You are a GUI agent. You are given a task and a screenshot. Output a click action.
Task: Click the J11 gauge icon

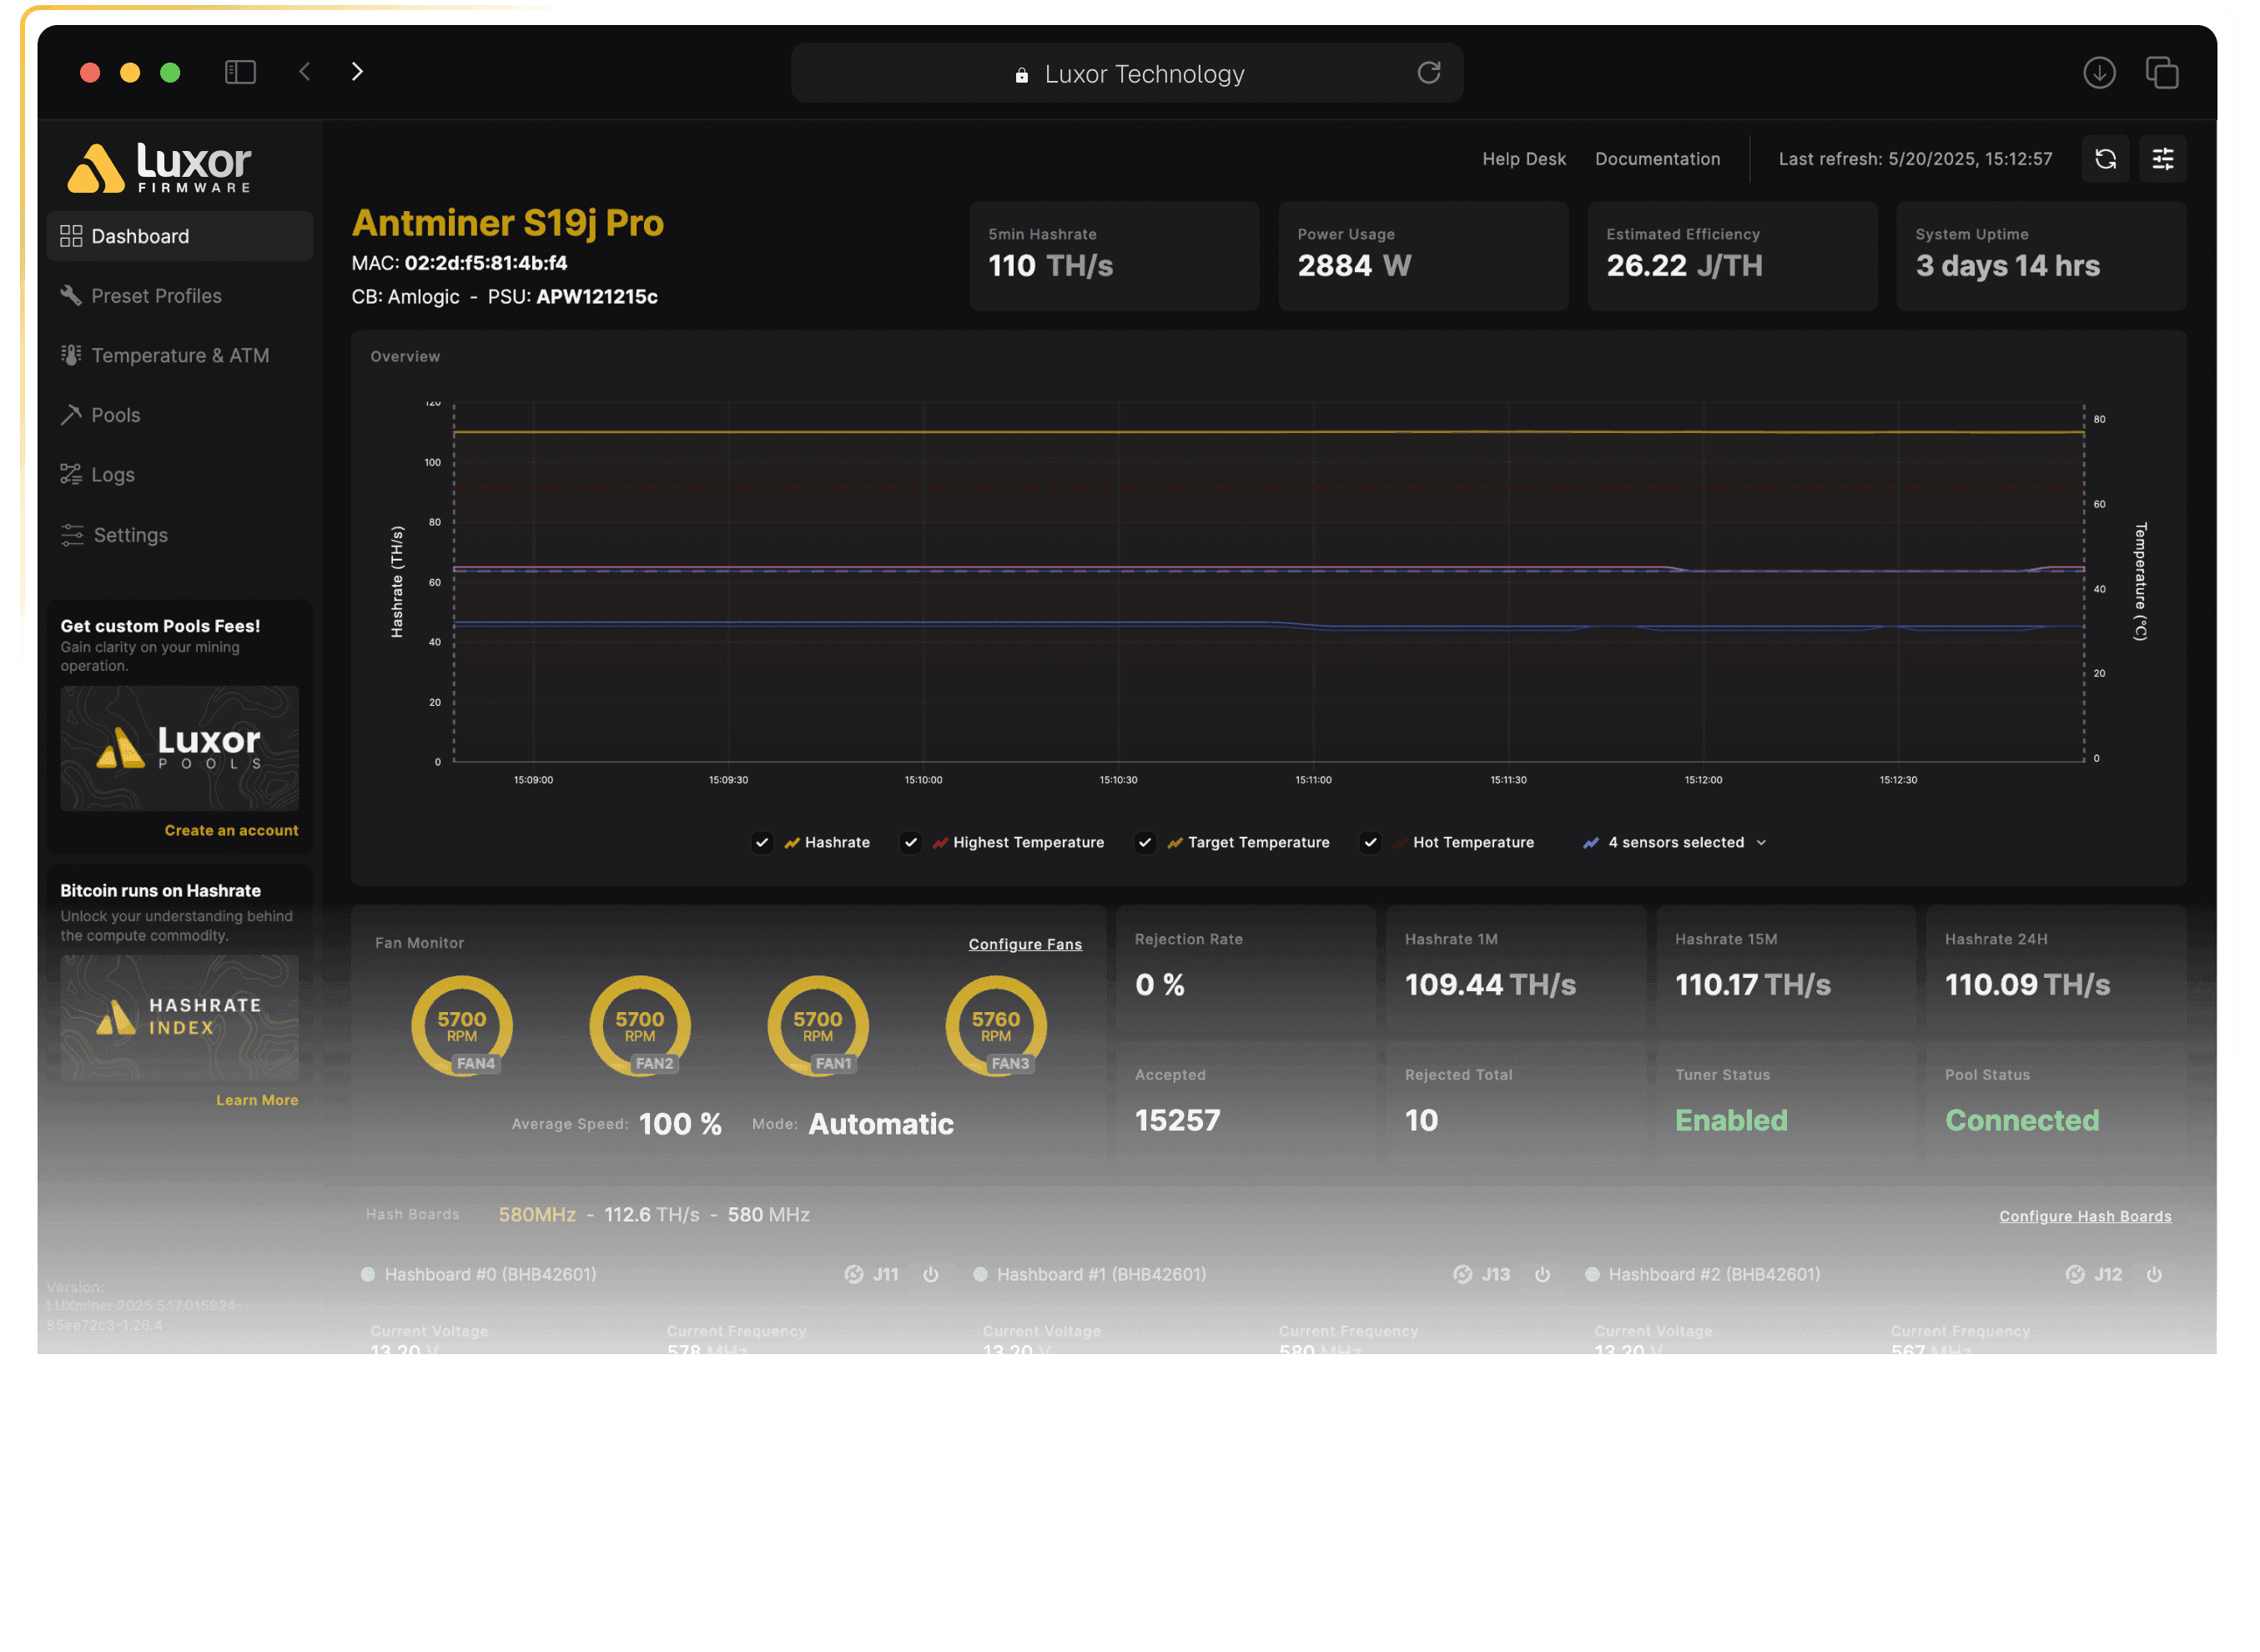tap(854, 1274)
